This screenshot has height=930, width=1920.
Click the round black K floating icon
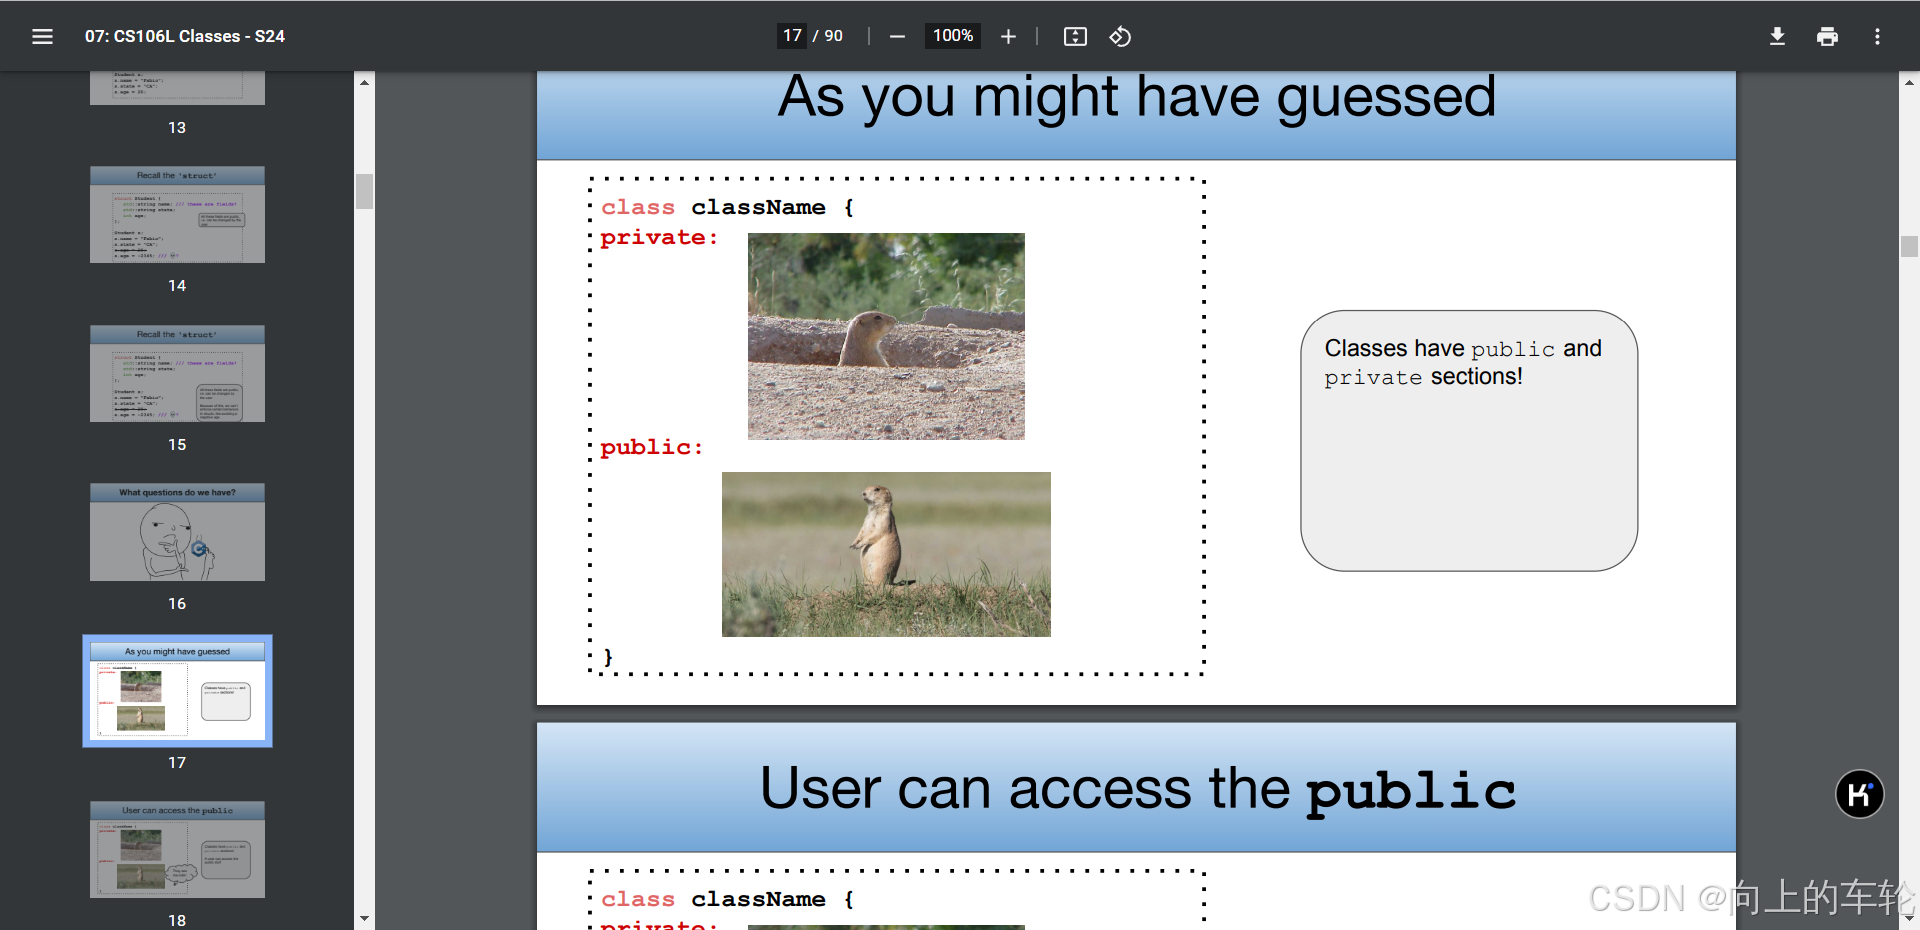(1859, 794)
